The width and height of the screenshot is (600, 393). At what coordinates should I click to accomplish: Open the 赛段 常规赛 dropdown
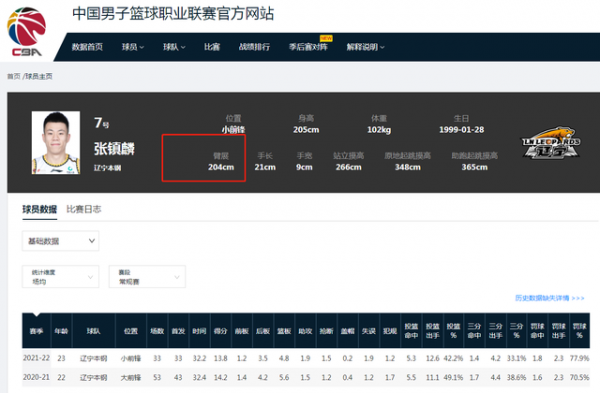pyautogui.click(x=147, y=277)
